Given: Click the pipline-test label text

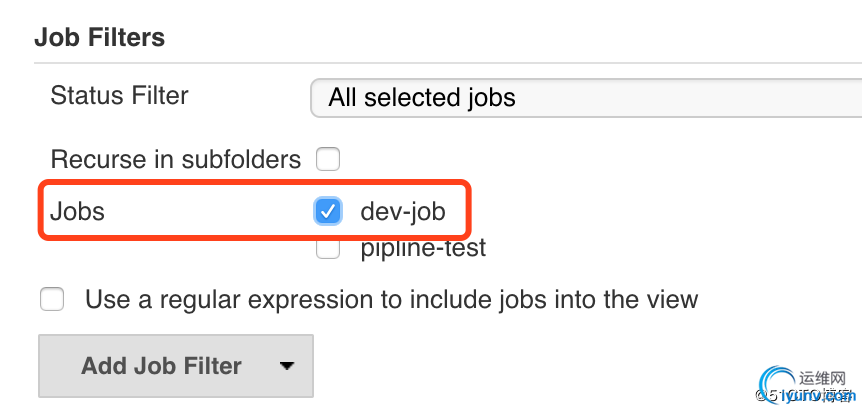Looking at the screenshot, I should (423, 248).
